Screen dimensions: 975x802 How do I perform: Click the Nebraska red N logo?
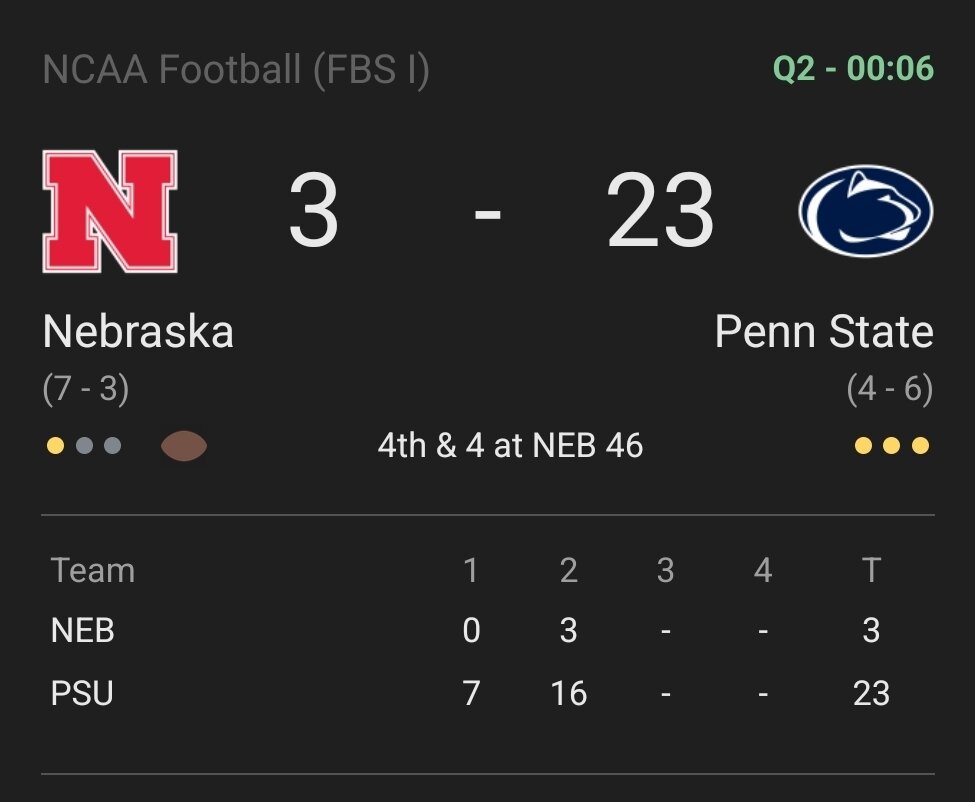point(110,211)
